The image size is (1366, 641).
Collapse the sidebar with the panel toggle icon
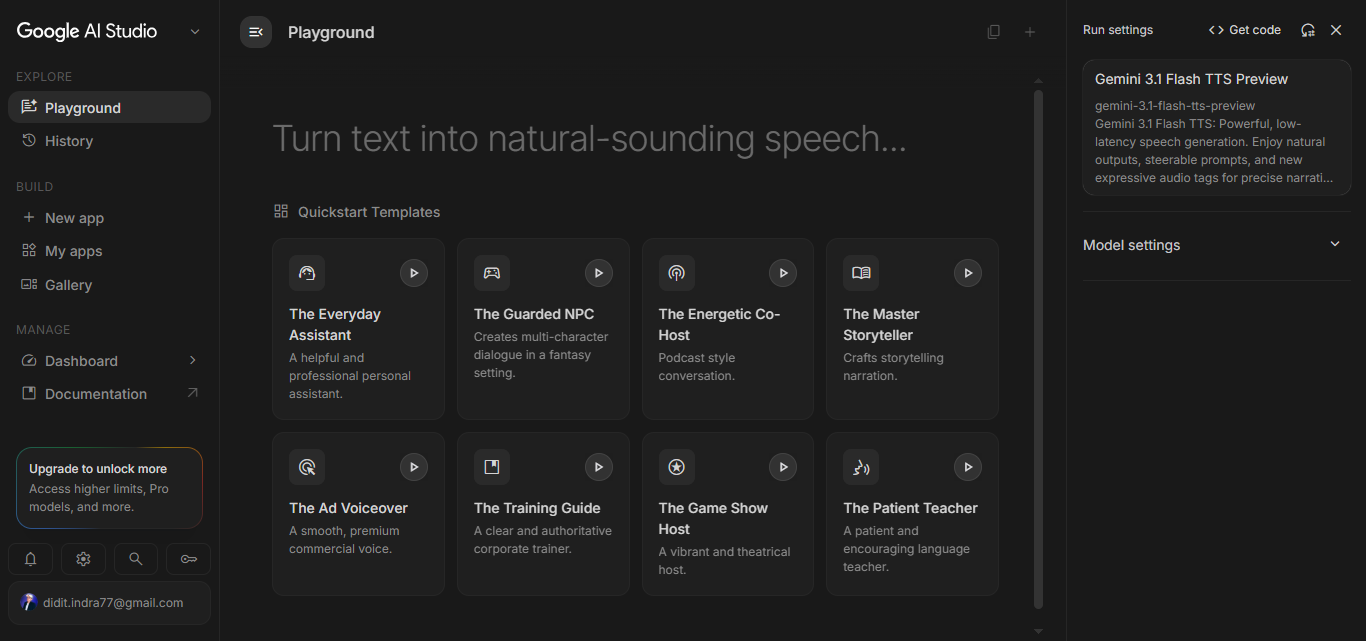point(256,32)
